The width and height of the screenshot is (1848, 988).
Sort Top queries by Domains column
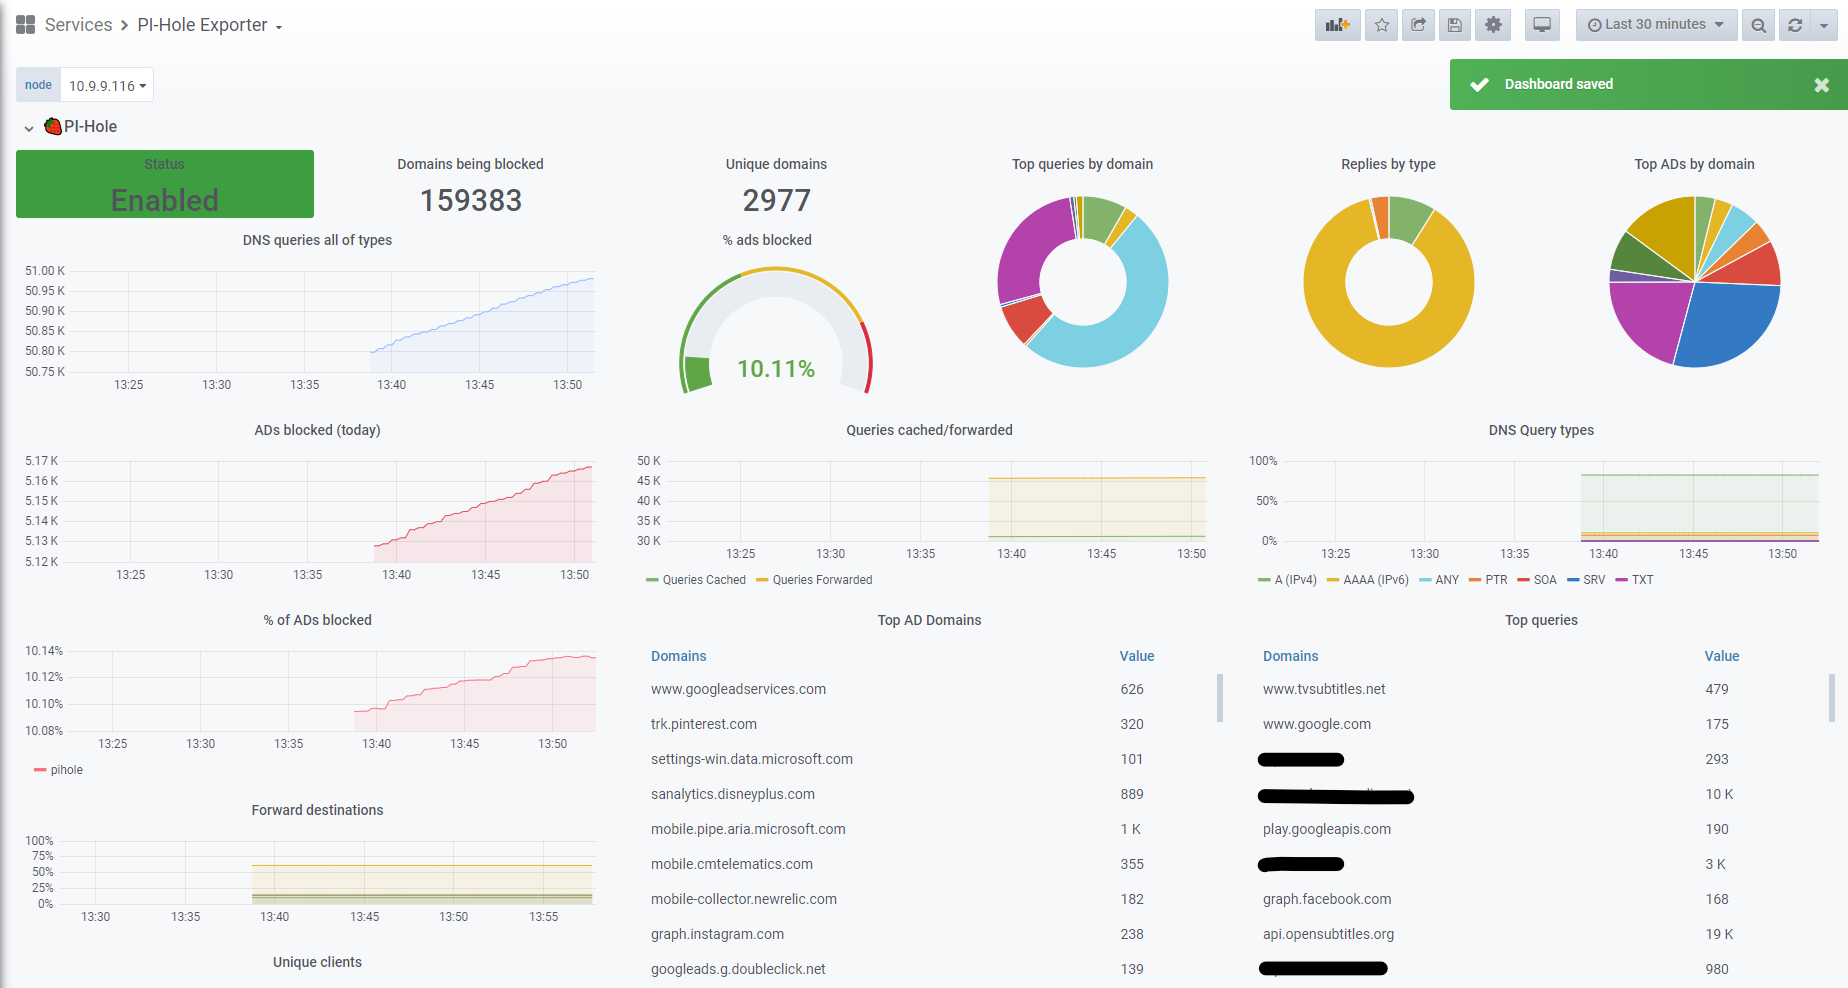[x=1291, y=656]
